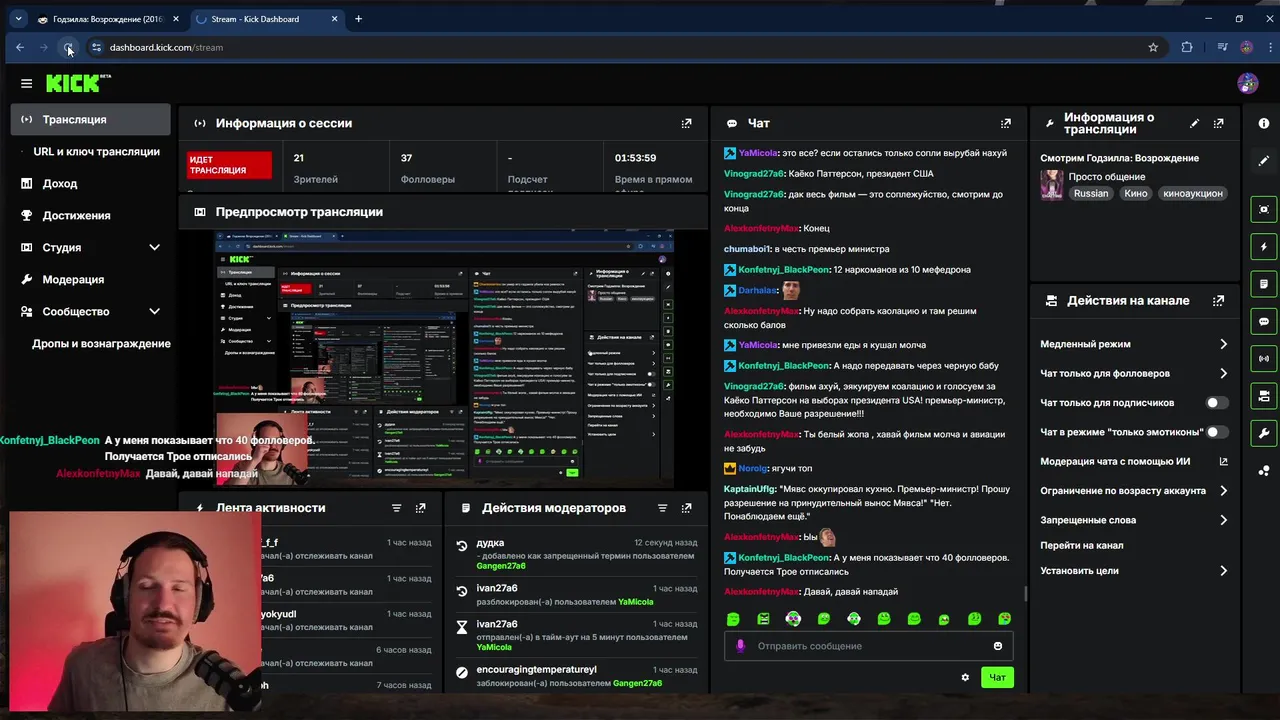
Task: Open Установить цели options
Action: click(1133, 571)
